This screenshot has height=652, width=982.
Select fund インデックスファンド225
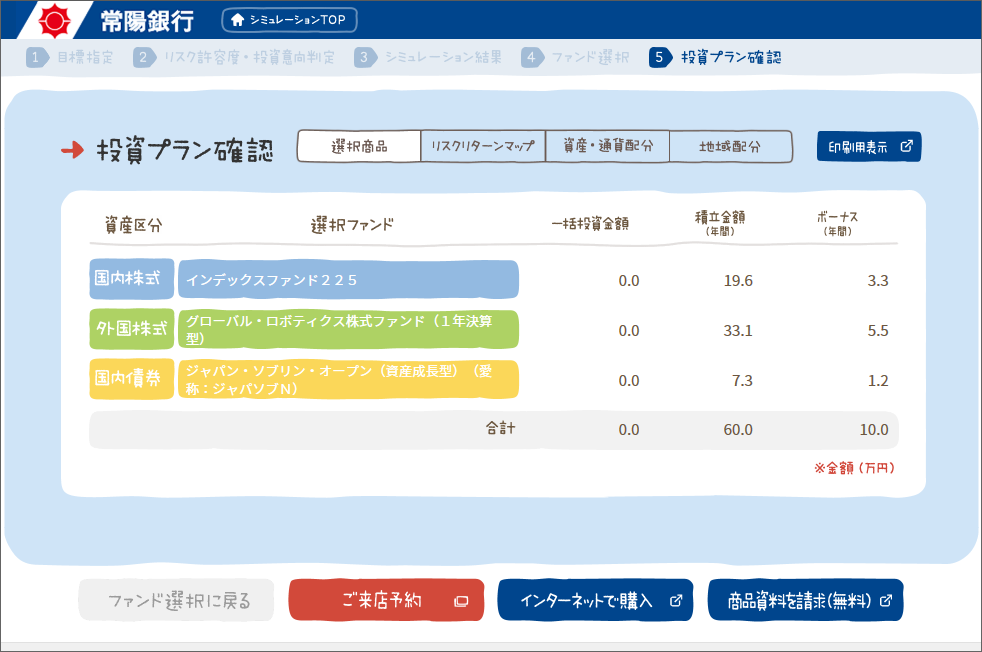pos(348,279)
